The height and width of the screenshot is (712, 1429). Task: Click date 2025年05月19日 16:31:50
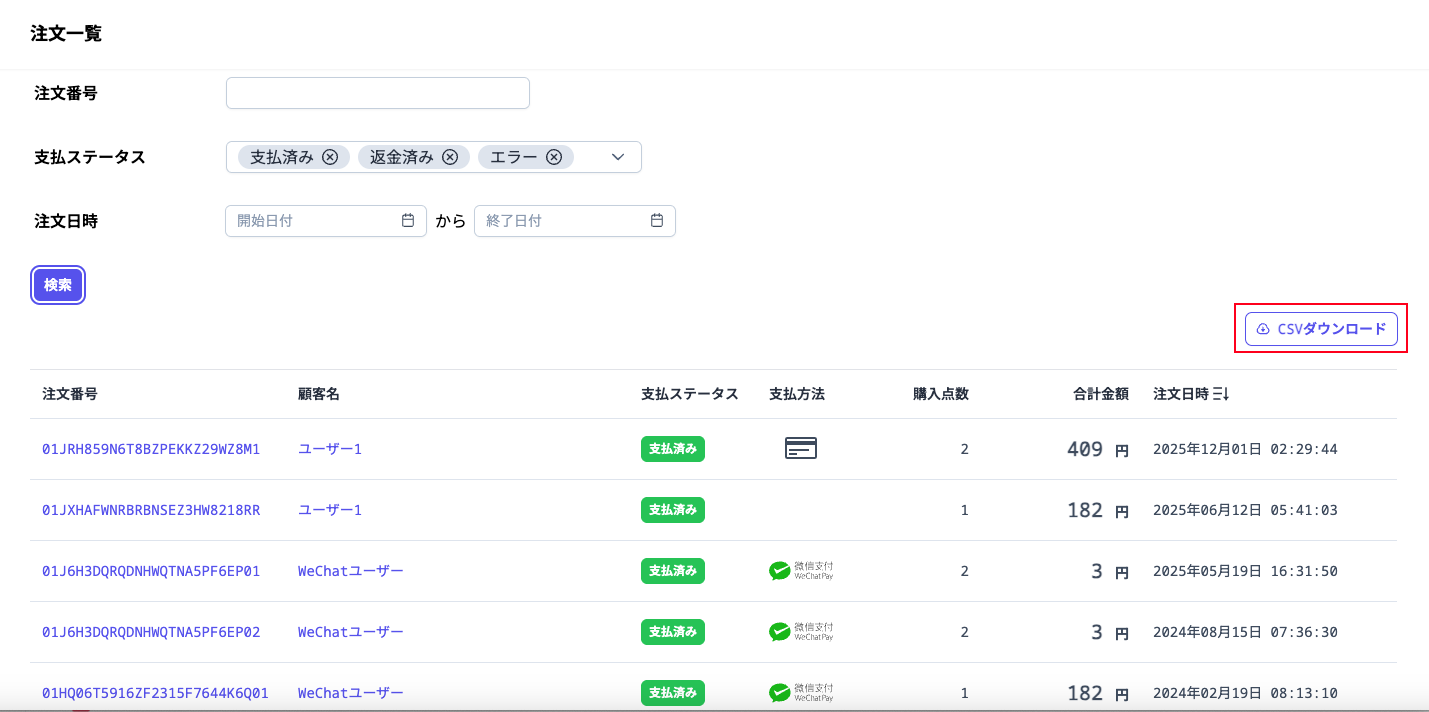point(1245,571)
